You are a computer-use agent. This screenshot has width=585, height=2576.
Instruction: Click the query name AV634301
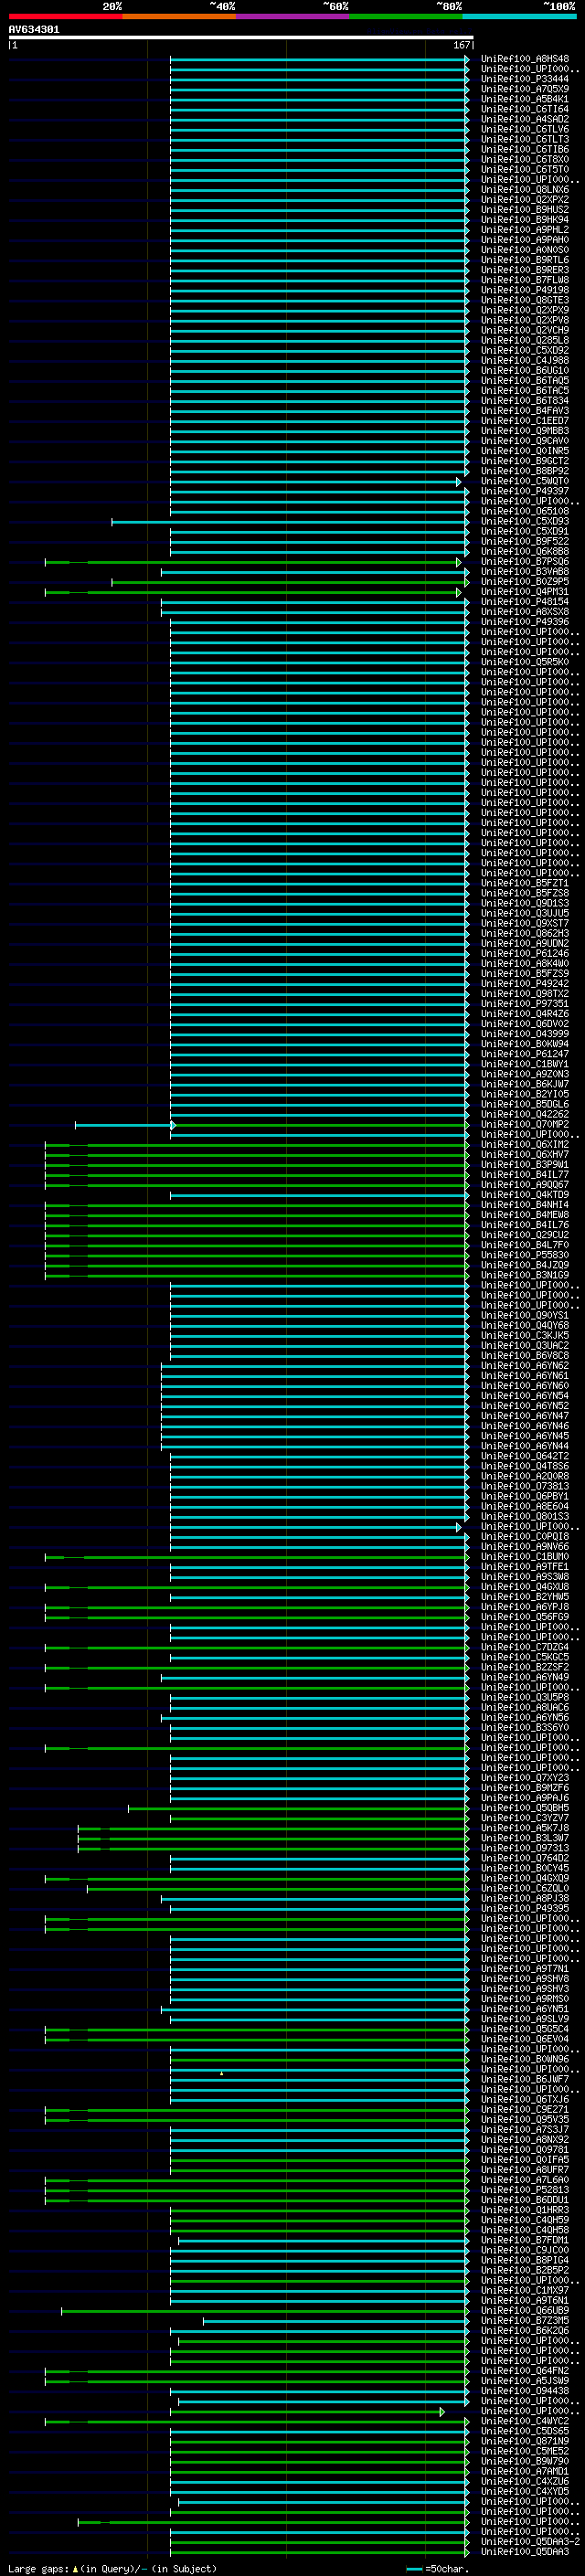[34, 30]
